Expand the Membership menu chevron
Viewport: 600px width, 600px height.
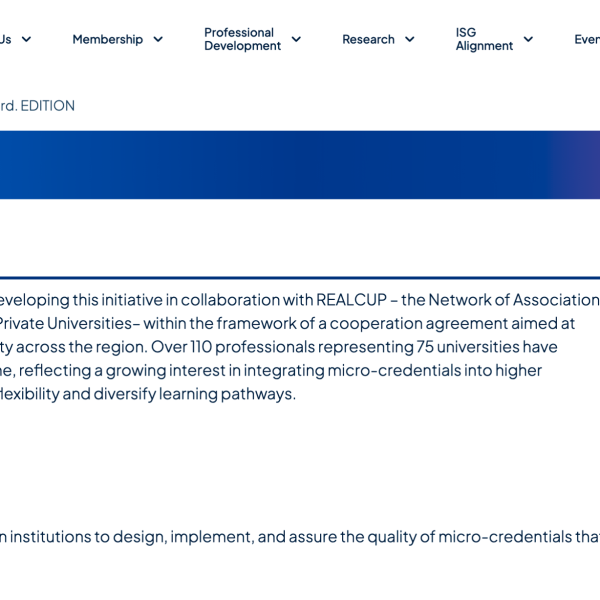tap(158, 40)
